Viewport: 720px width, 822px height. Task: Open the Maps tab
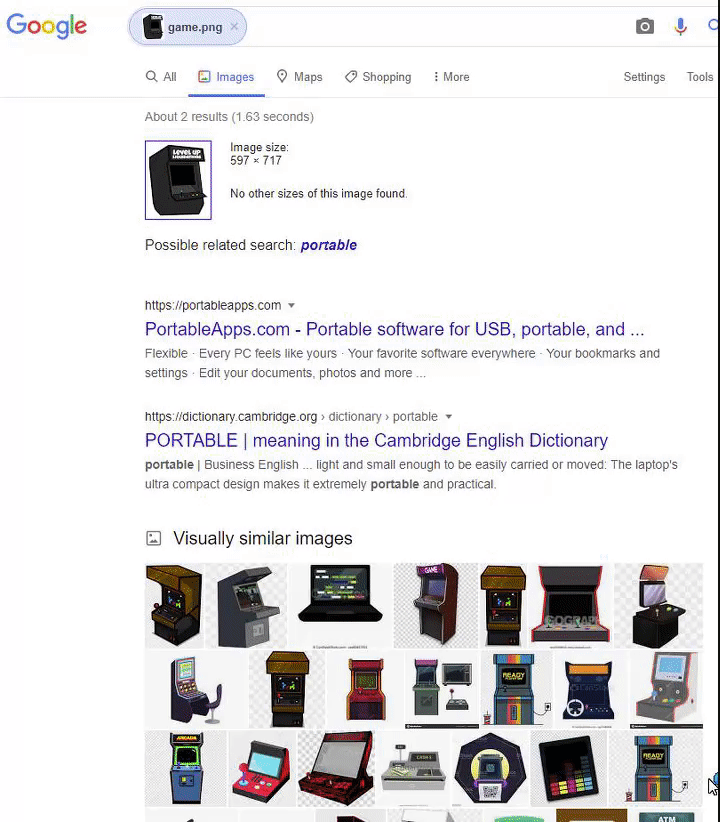pyautogui.click(x=299, y=77)
